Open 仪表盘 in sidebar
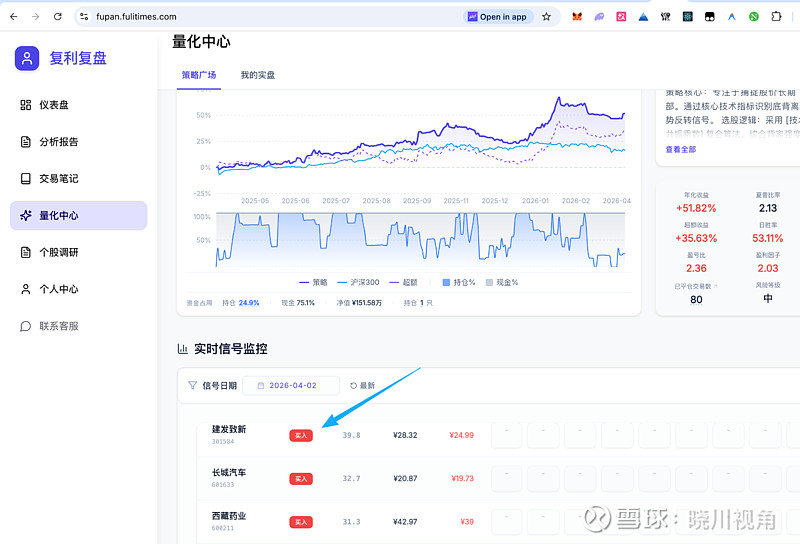The width and height of the screenshot is (800, 544). click(x=79, y=105)
